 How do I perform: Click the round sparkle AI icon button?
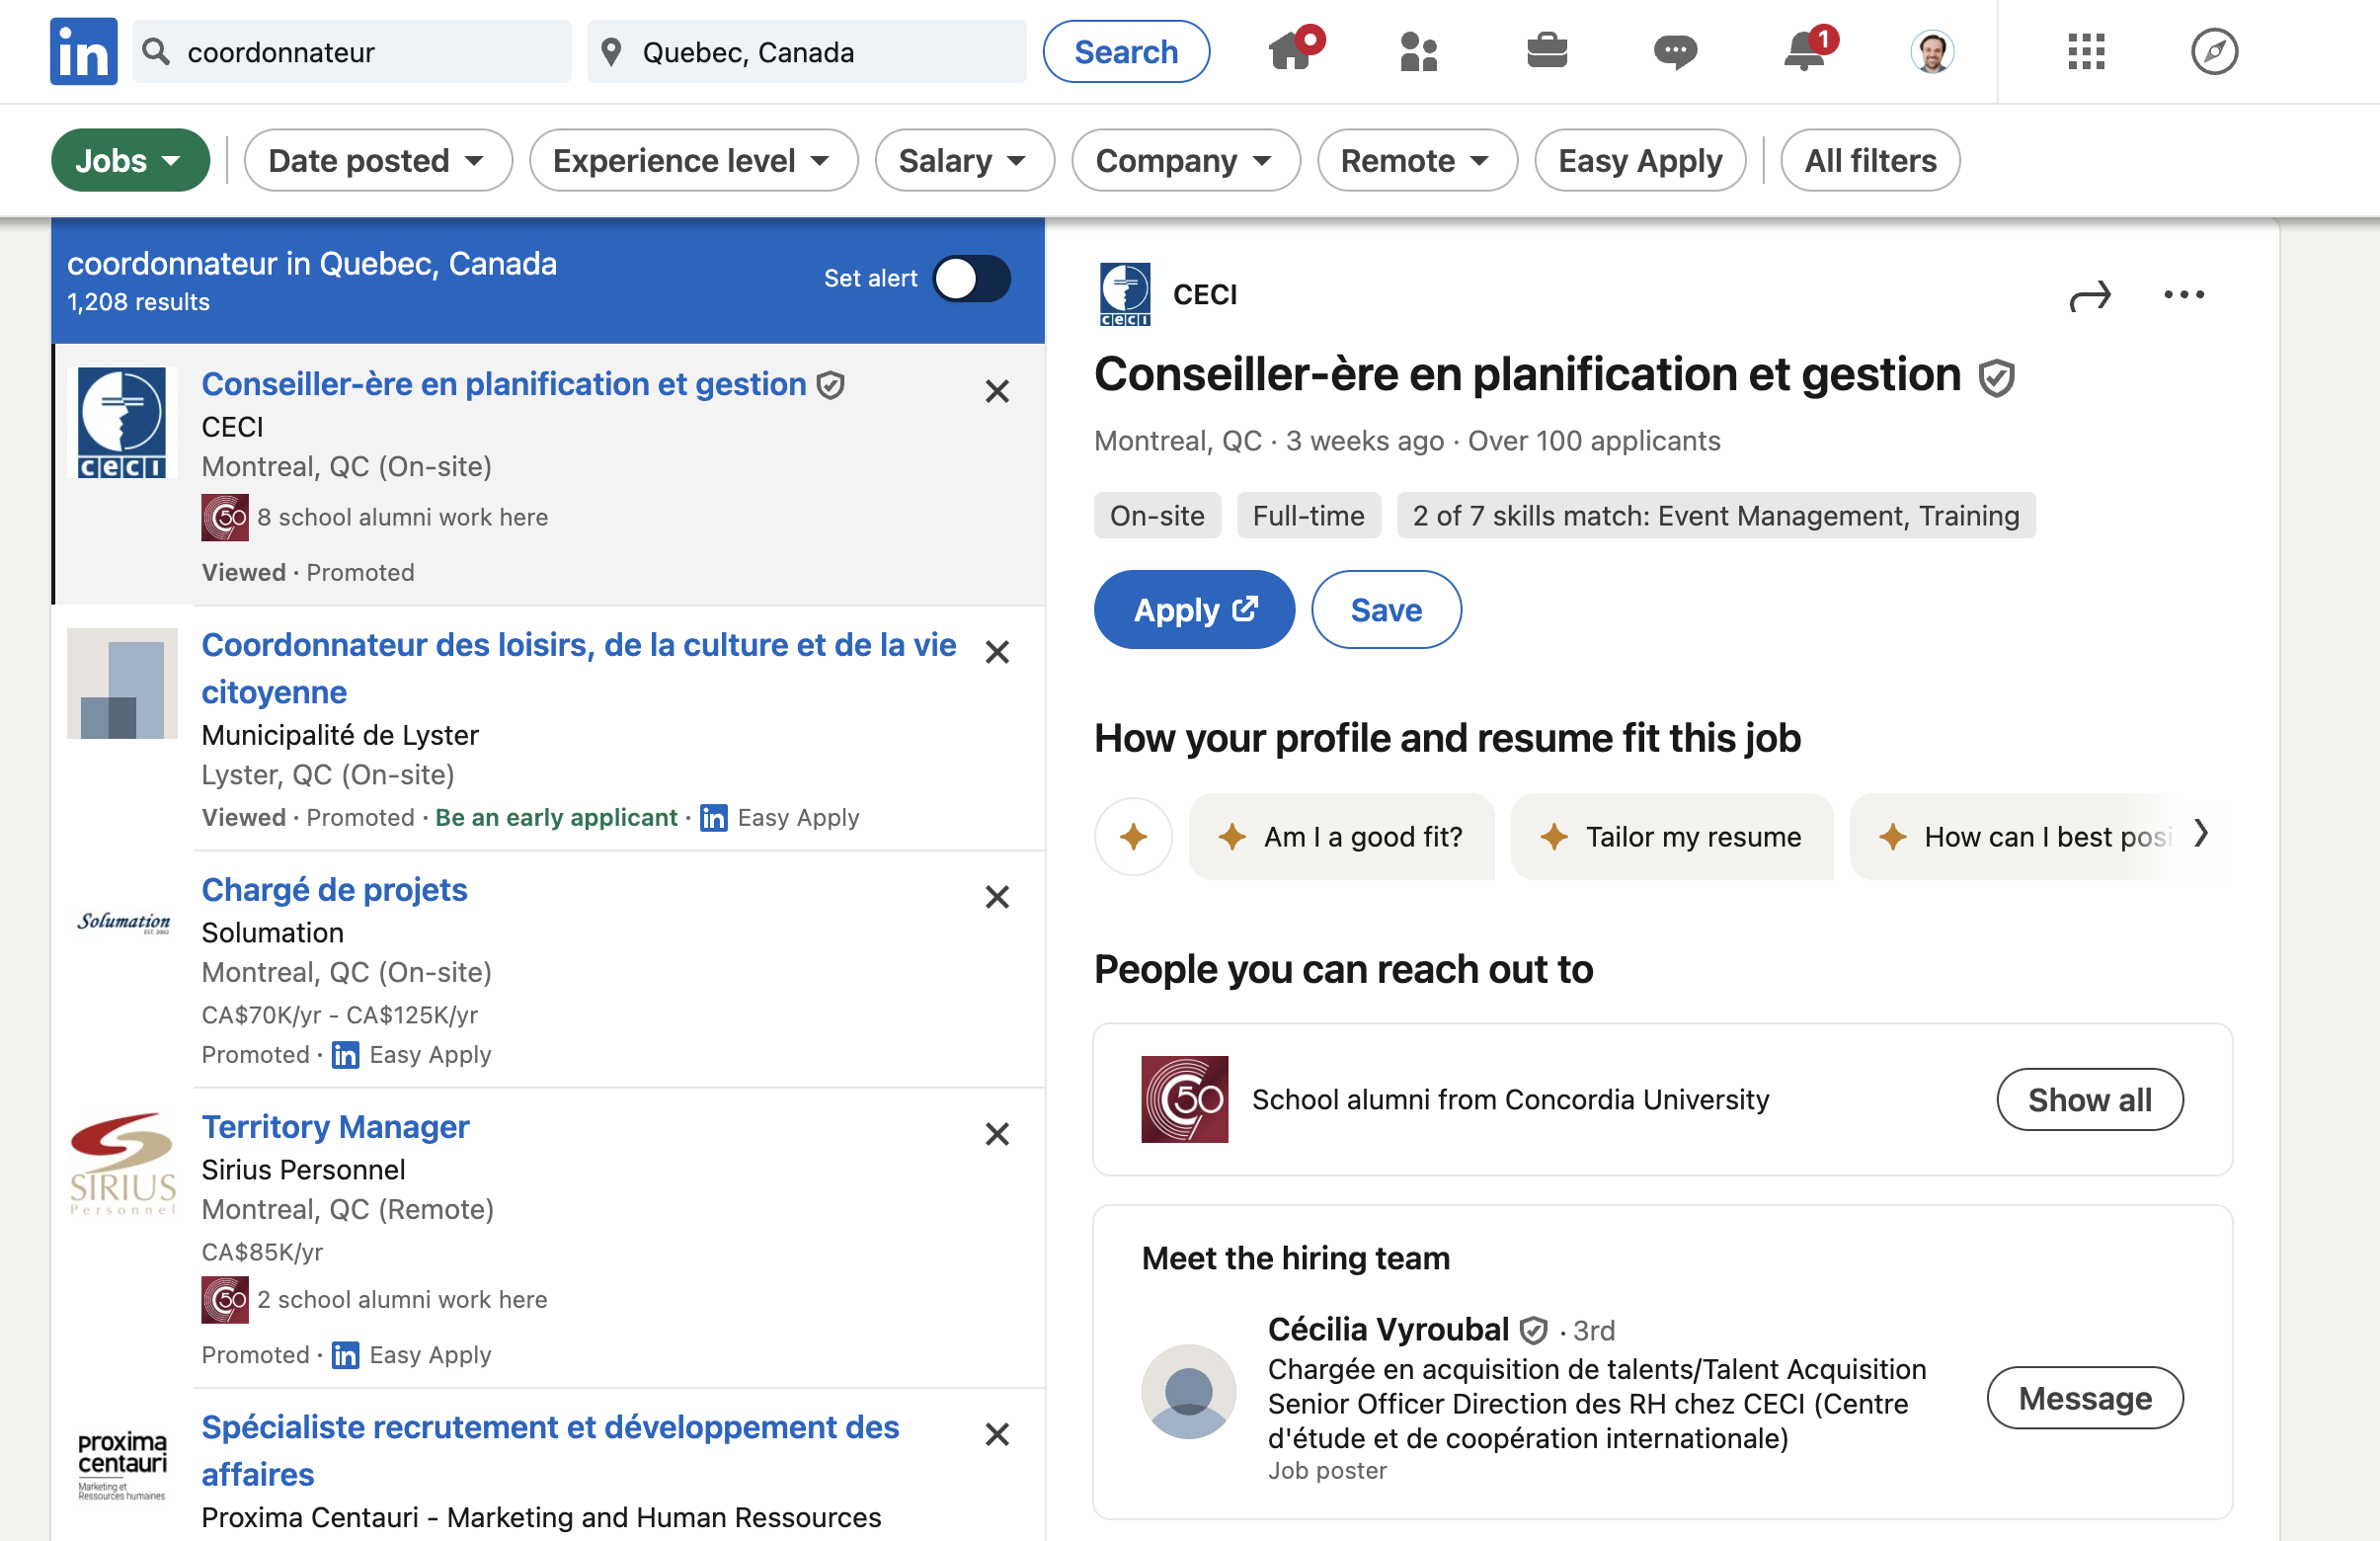1133,836
